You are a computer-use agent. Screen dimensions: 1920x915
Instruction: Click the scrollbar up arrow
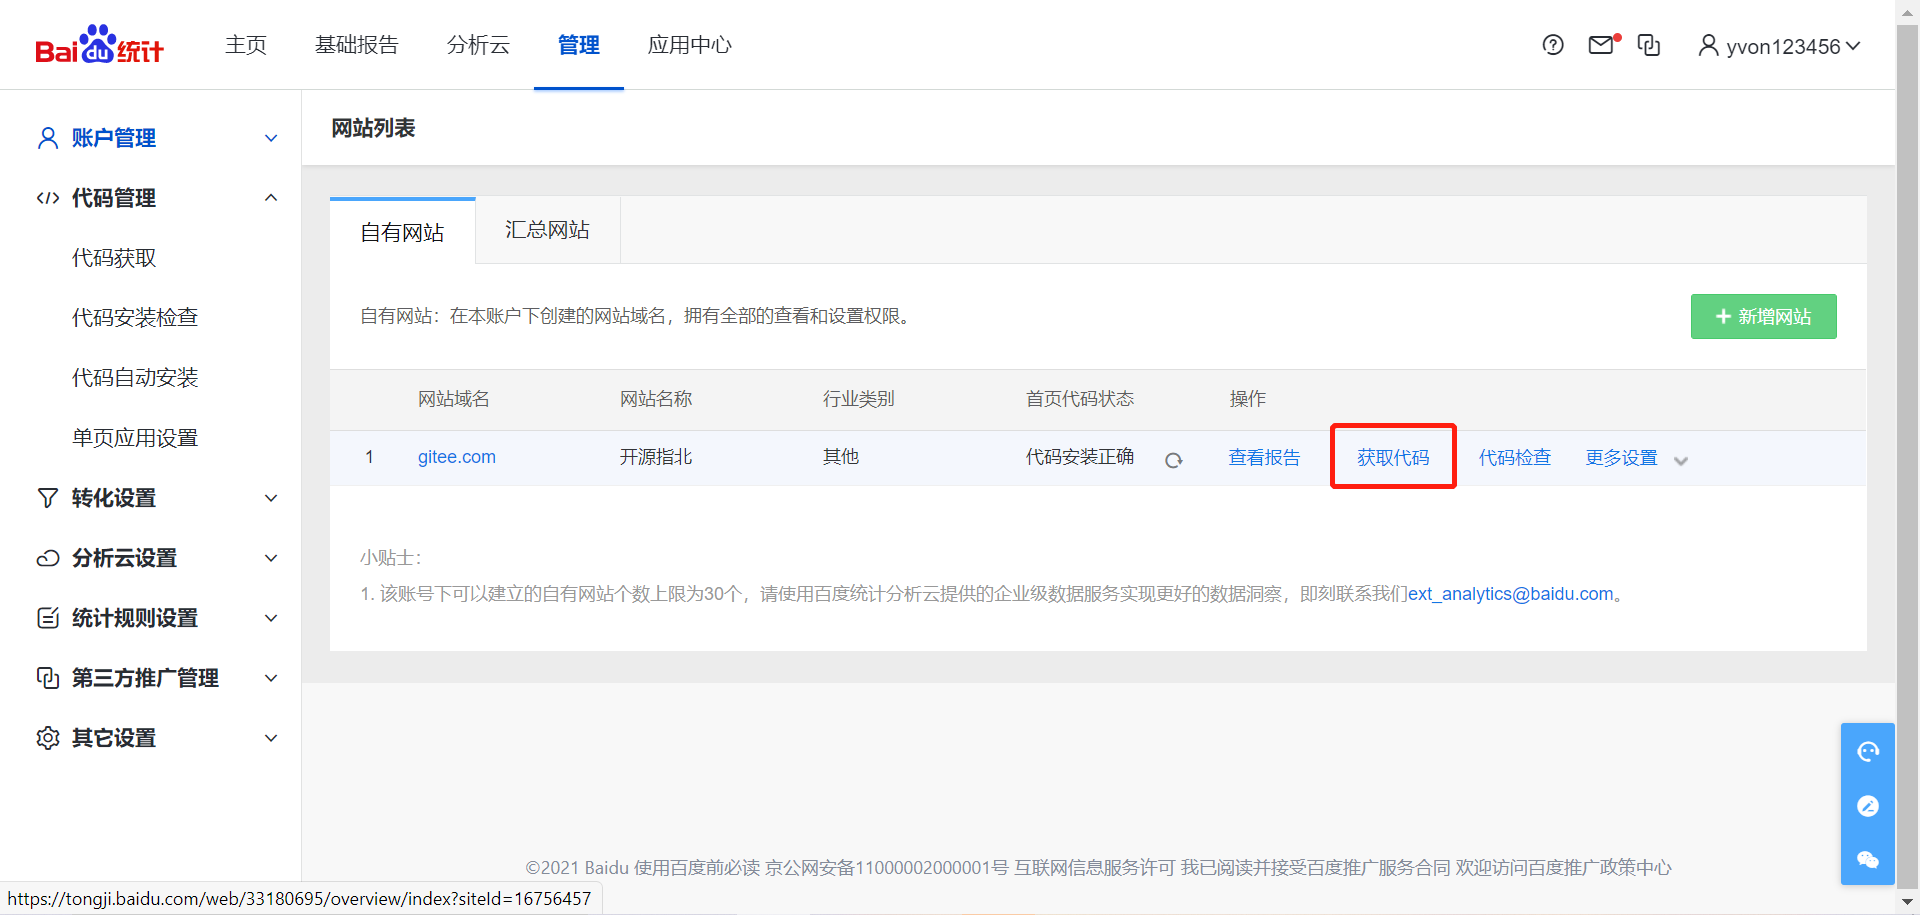pyautogui.click(x=1908, y=11)
